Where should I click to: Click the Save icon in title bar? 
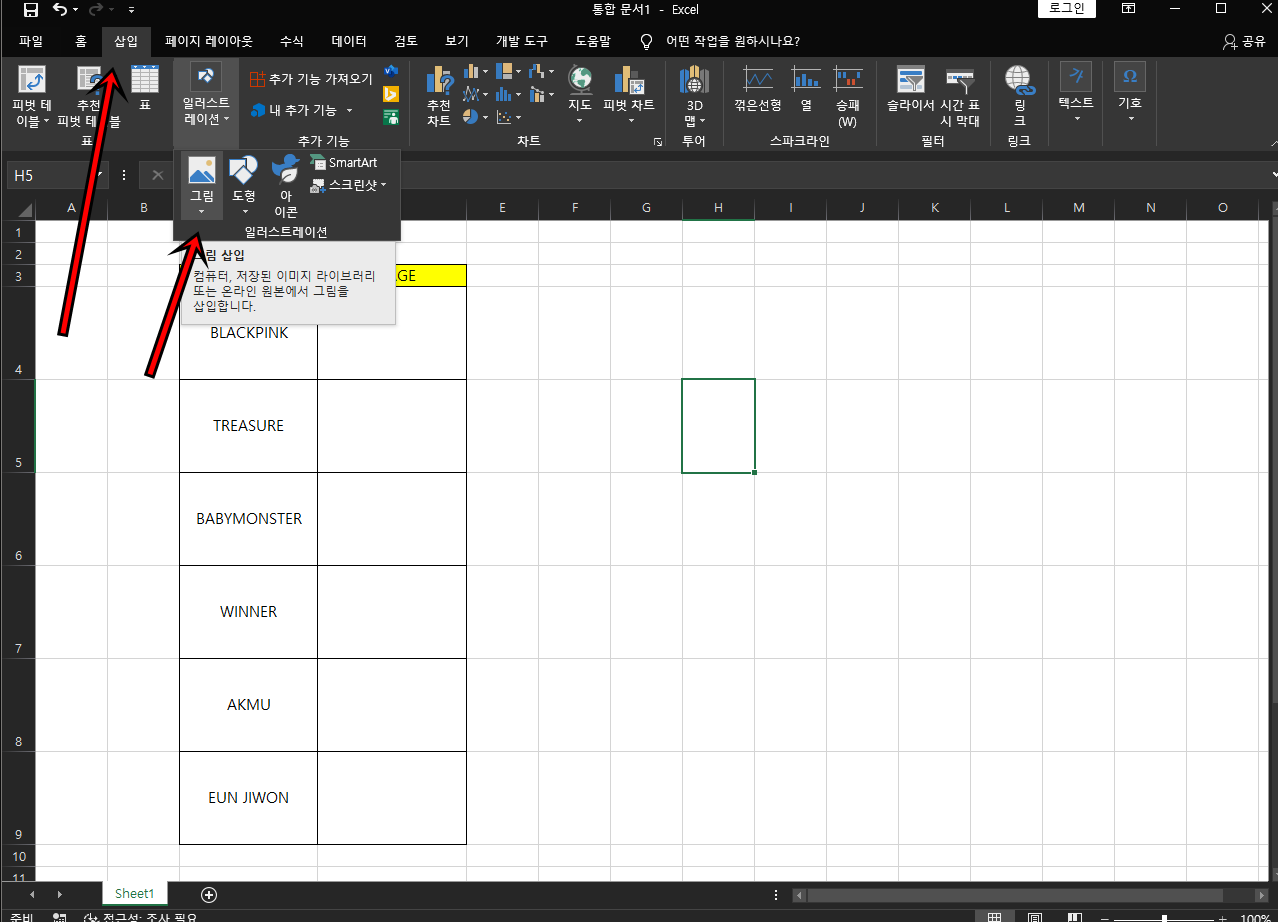(31, 10)
